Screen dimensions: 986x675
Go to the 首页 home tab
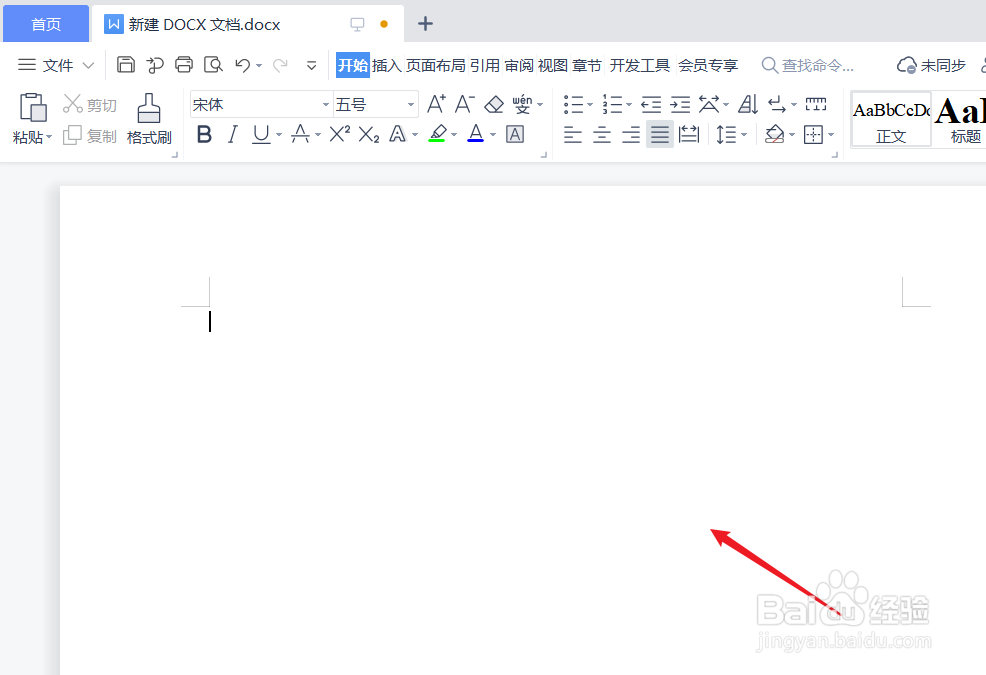click(46, 24)
